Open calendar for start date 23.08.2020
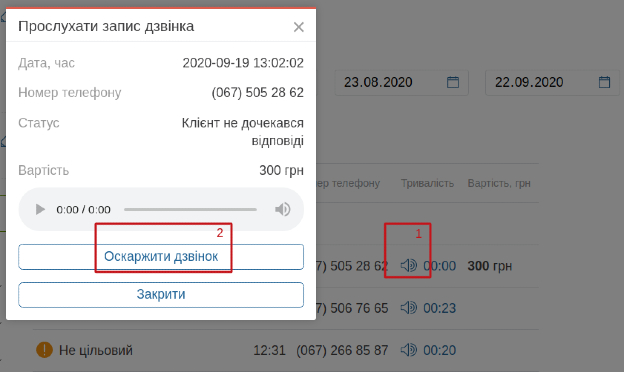The height and width of the screenshot is (372, 624). click(x=453, y=82)
